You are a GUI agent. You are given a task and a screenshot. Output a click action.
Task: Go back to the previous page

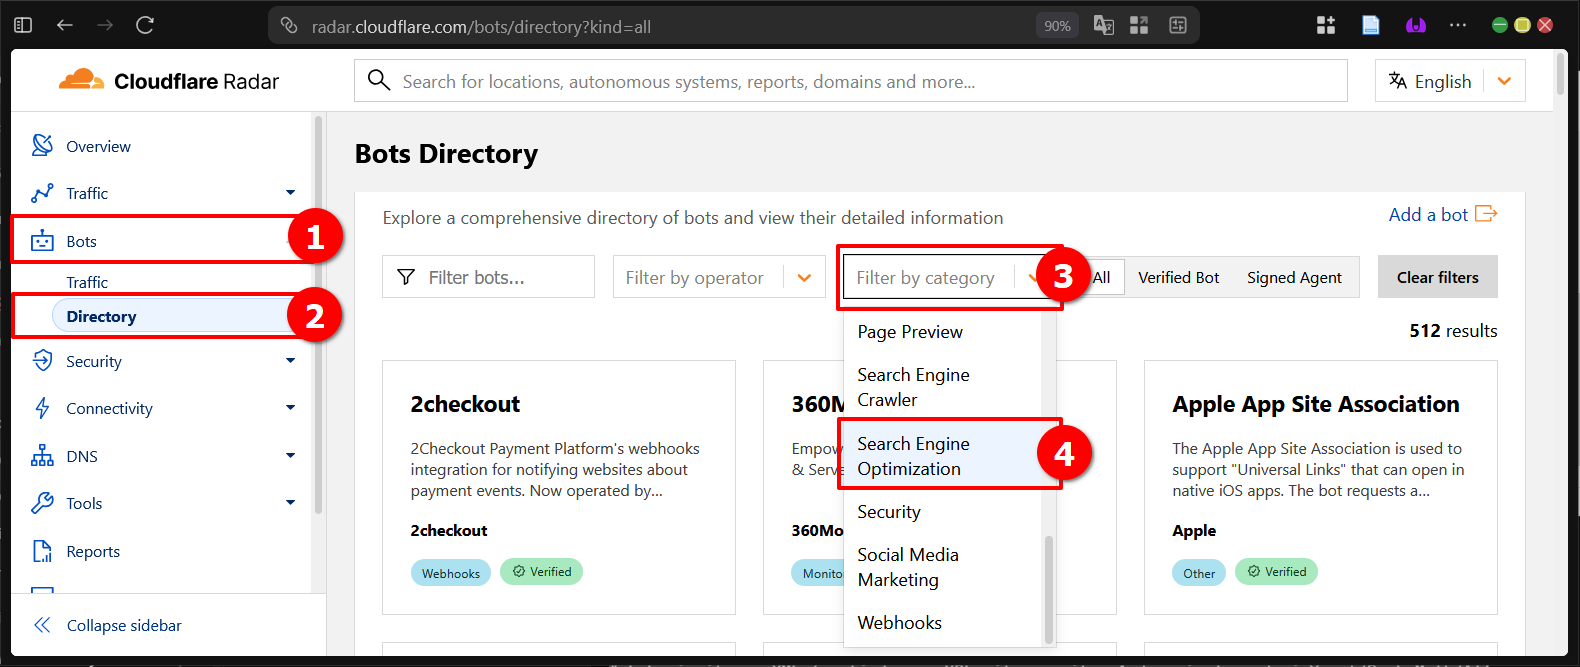coord(65,25)
